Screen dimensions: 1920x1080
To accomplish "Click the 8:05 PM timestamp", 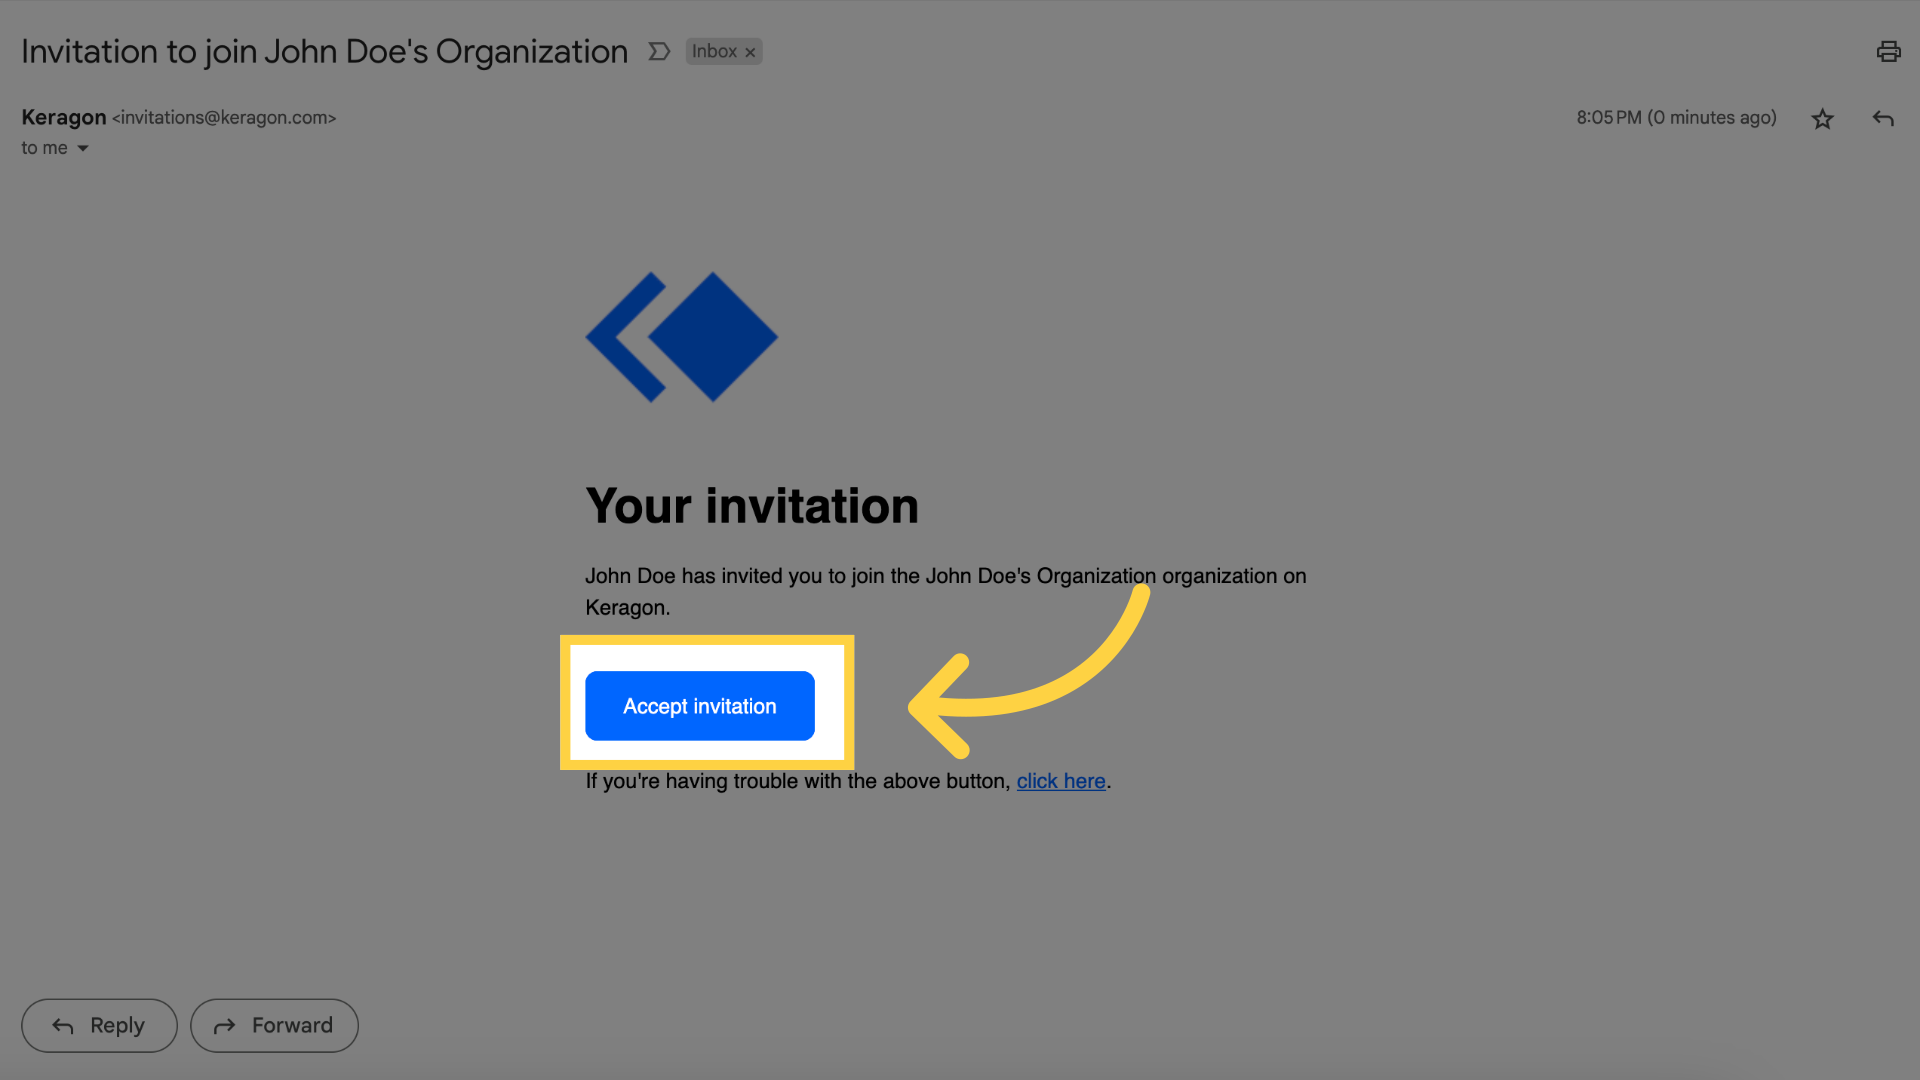I will pyautogui.click(x=1676, y=118).
